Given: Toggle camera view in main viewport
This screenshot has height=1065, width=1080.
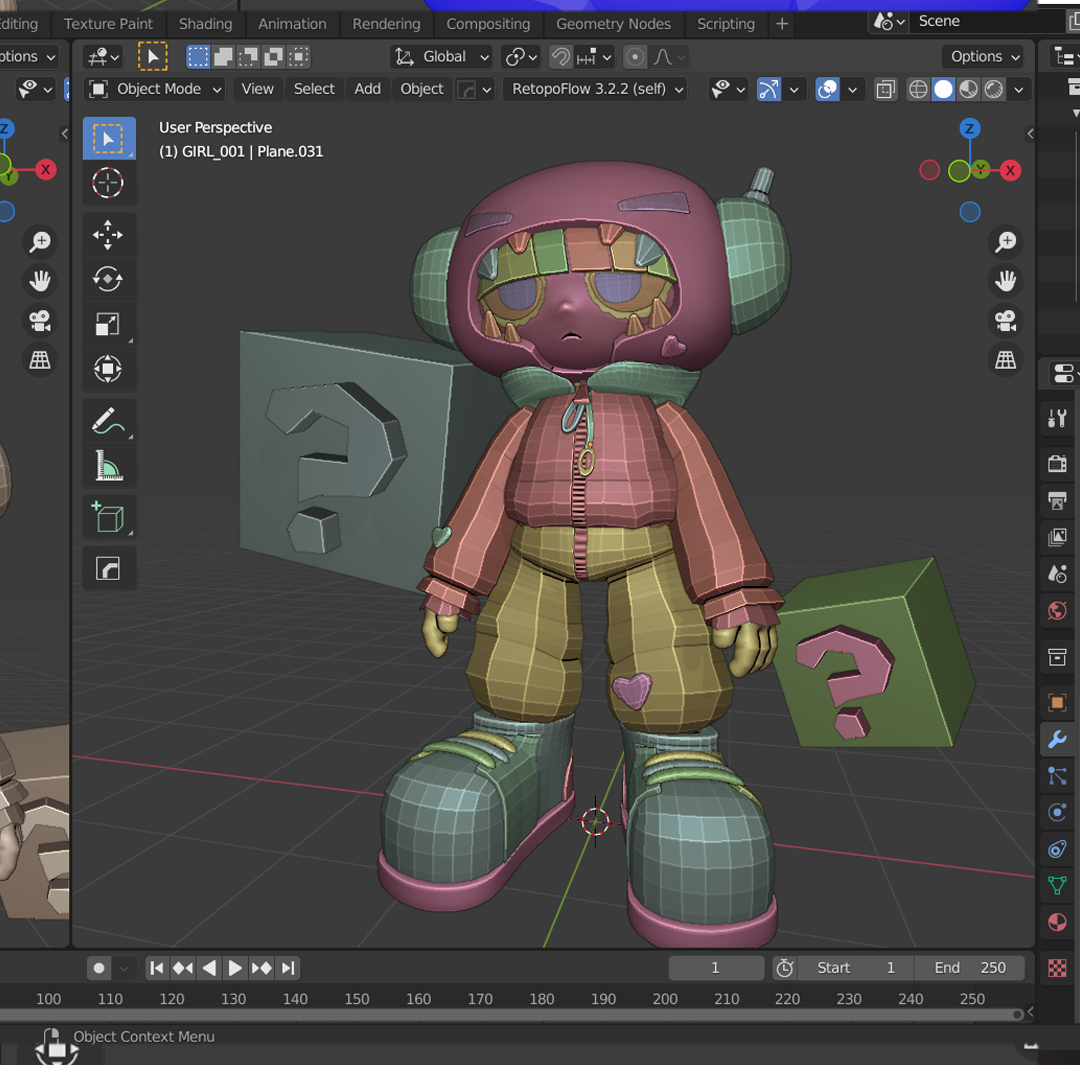Looking at the screenshot, I should point(1005,320).
